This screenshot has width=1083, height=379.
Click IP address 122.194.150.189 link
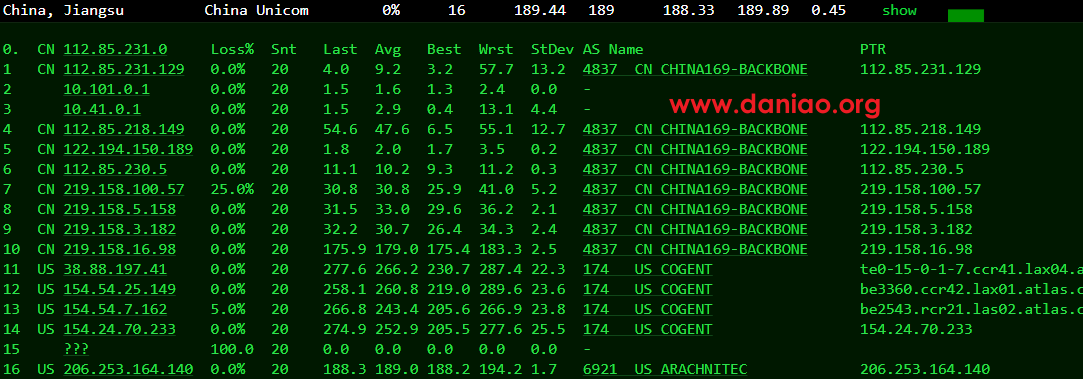click(128, 150)
